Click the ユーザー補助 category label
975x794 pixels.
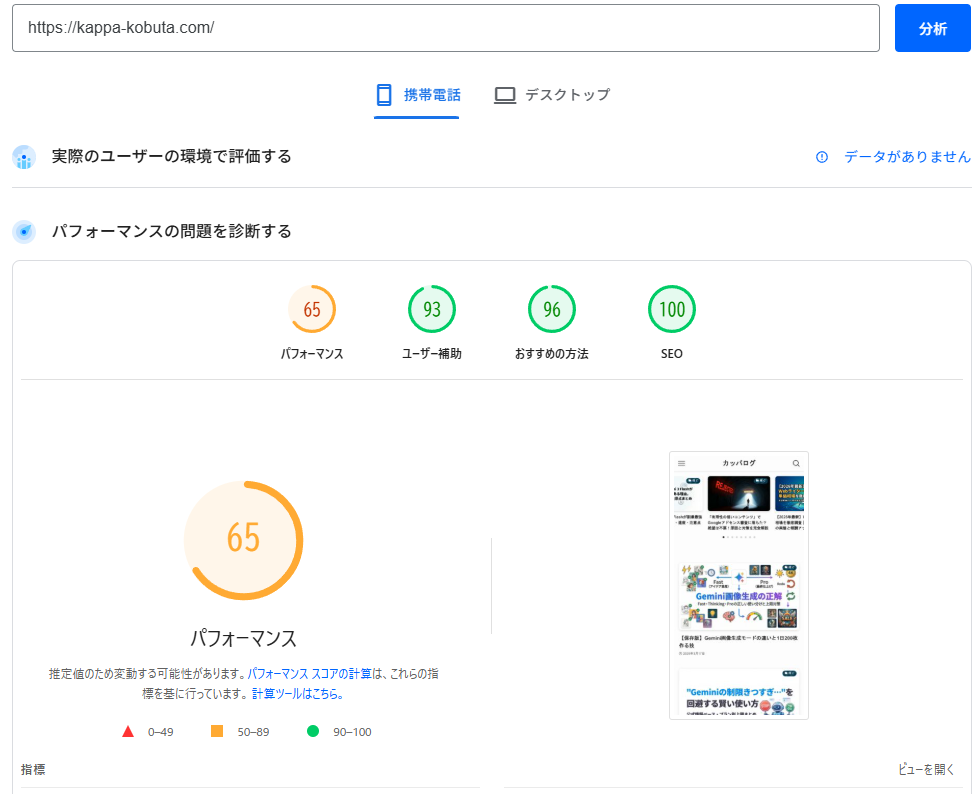(x=432, y=354)
